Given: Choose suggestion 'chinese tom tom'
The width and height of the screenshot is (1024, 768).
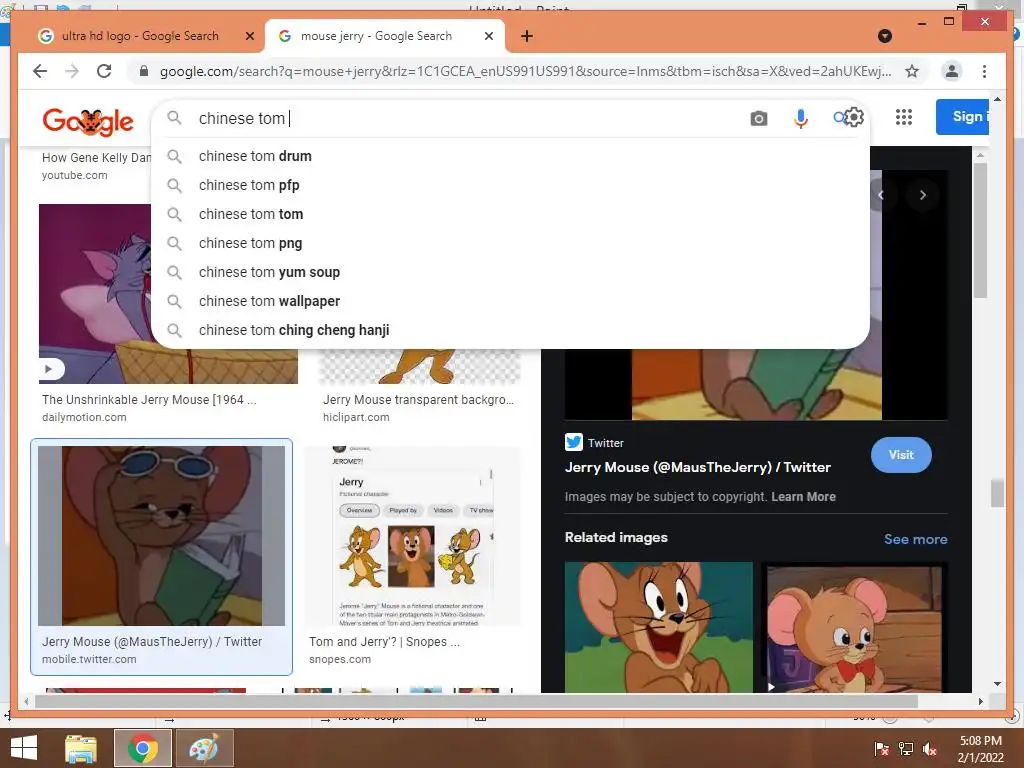Looking at the screenshot, I should [x=510, y=214].
